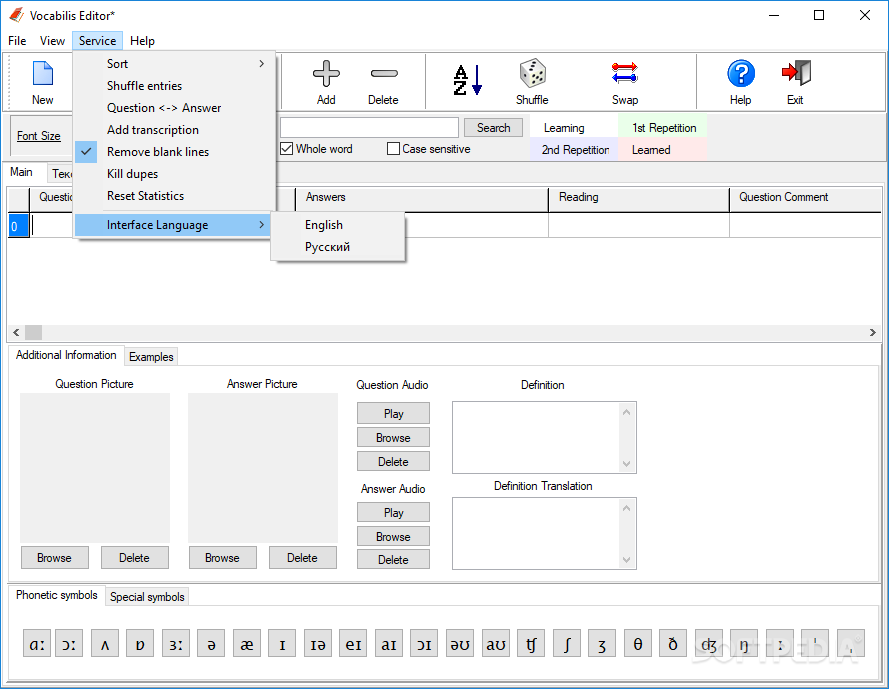Click the Search button
Screen dimensions: 889x689
pyautogui.click(x=493, y=128)
